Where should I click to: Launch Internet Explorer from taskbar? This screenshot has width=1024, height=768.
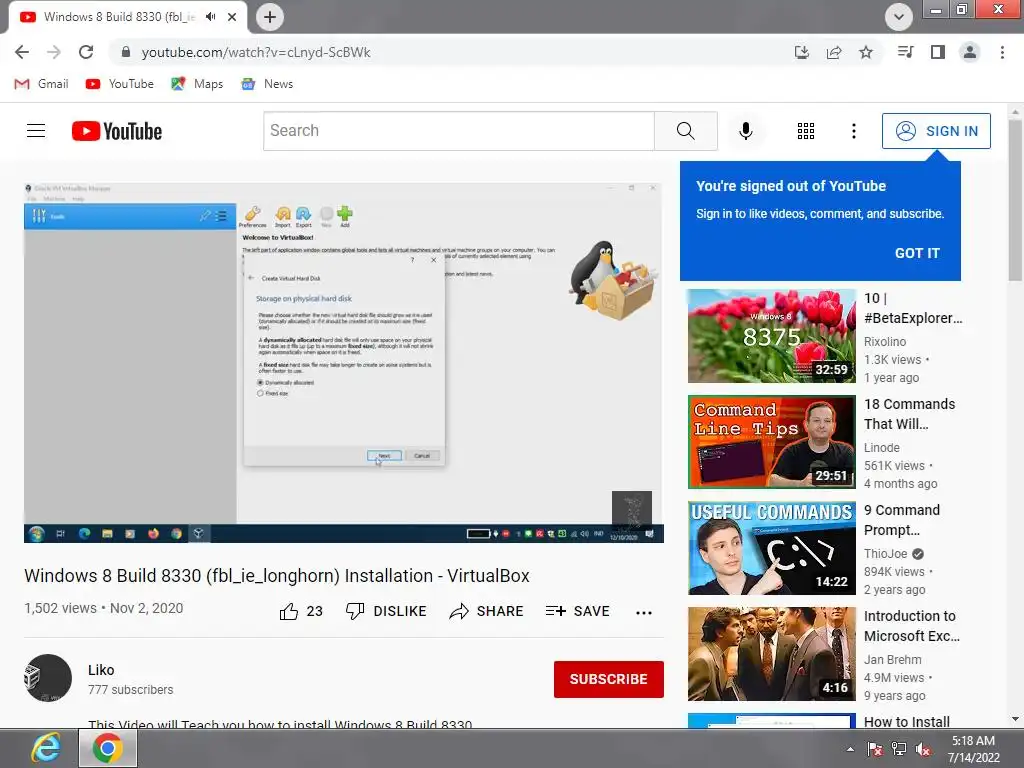coord(45,748)
